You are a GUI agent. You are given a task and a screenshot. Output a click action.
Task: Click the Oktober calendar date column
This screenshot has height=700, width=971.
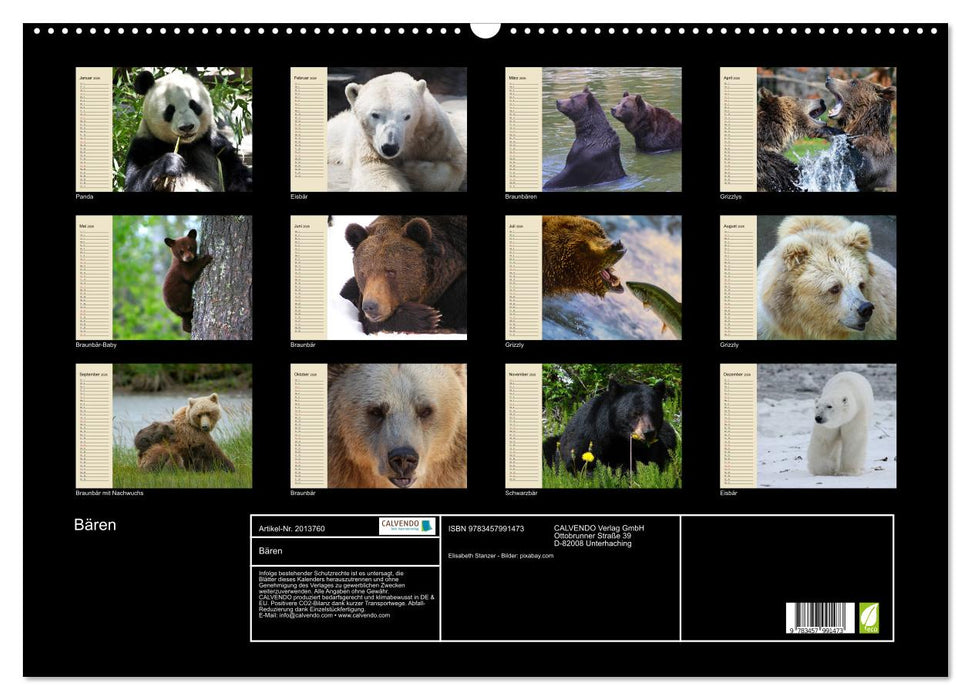point(309,425)
